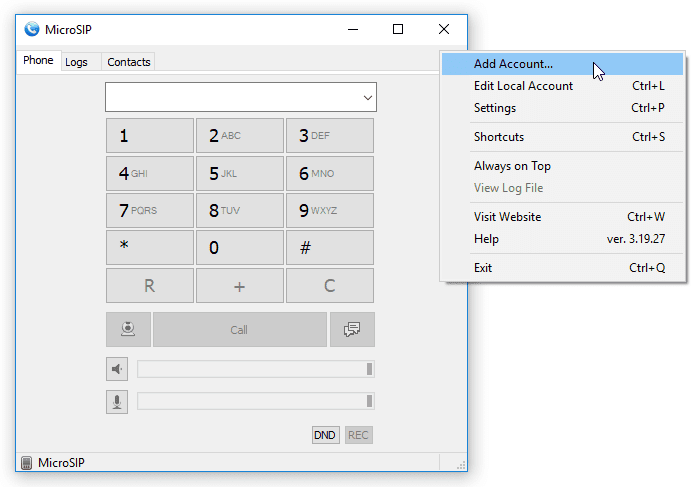Viewport: 700px width, 487px height.
Task: Switch to the Logs tab
Action: [x=76, y=62]
